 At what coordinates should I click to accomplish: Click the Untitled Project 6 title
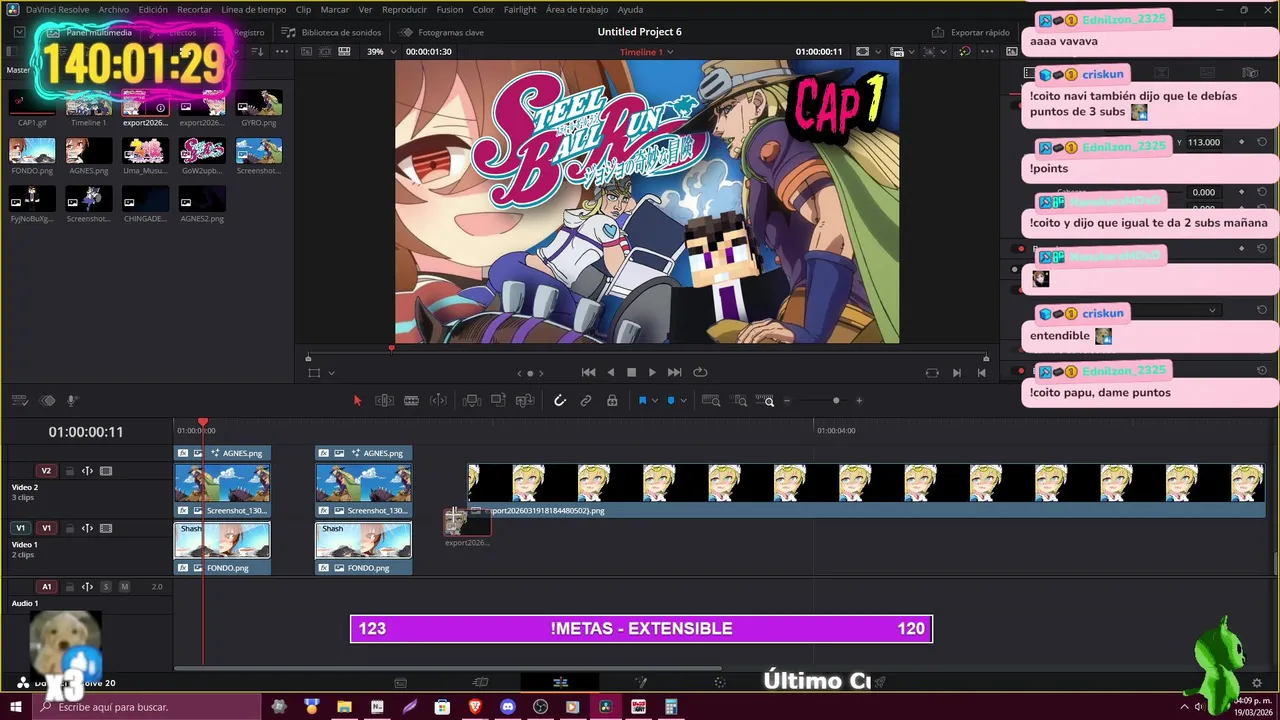pyautogui.click(x=639, y=32)
